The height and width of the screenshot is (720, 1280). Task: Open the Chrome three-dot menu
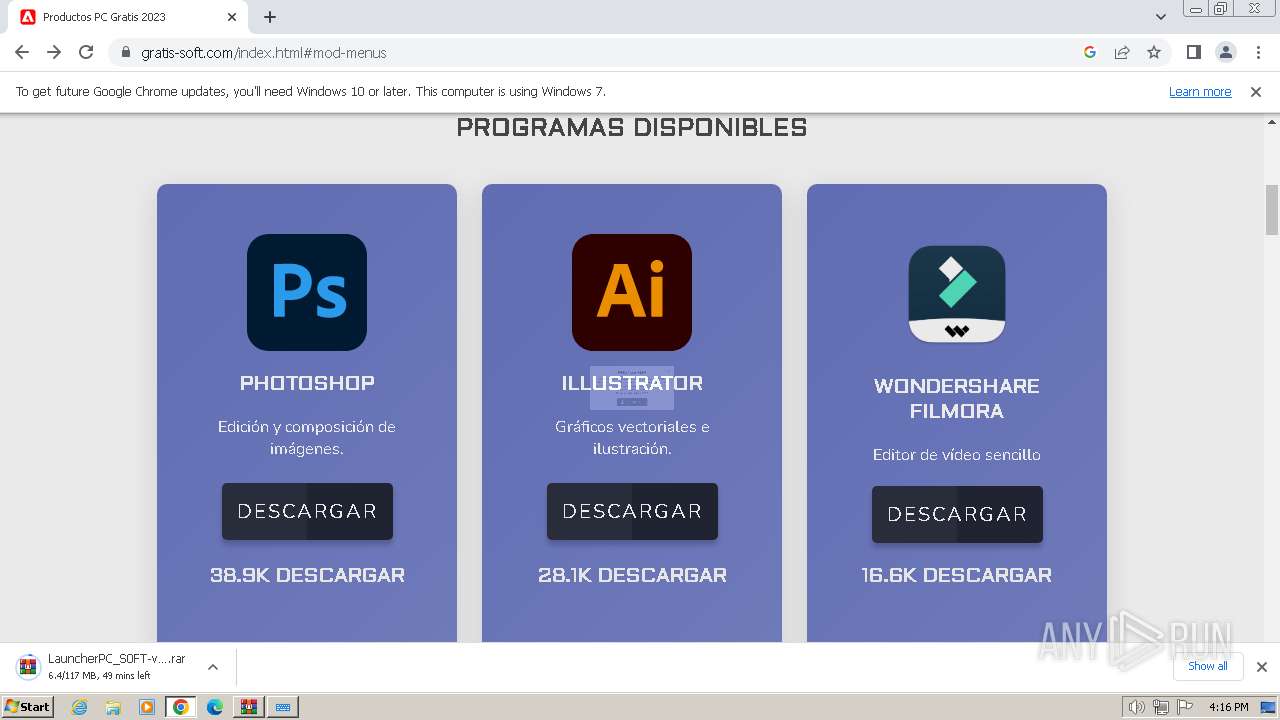pyautogui.click(x=1258, y=52)
